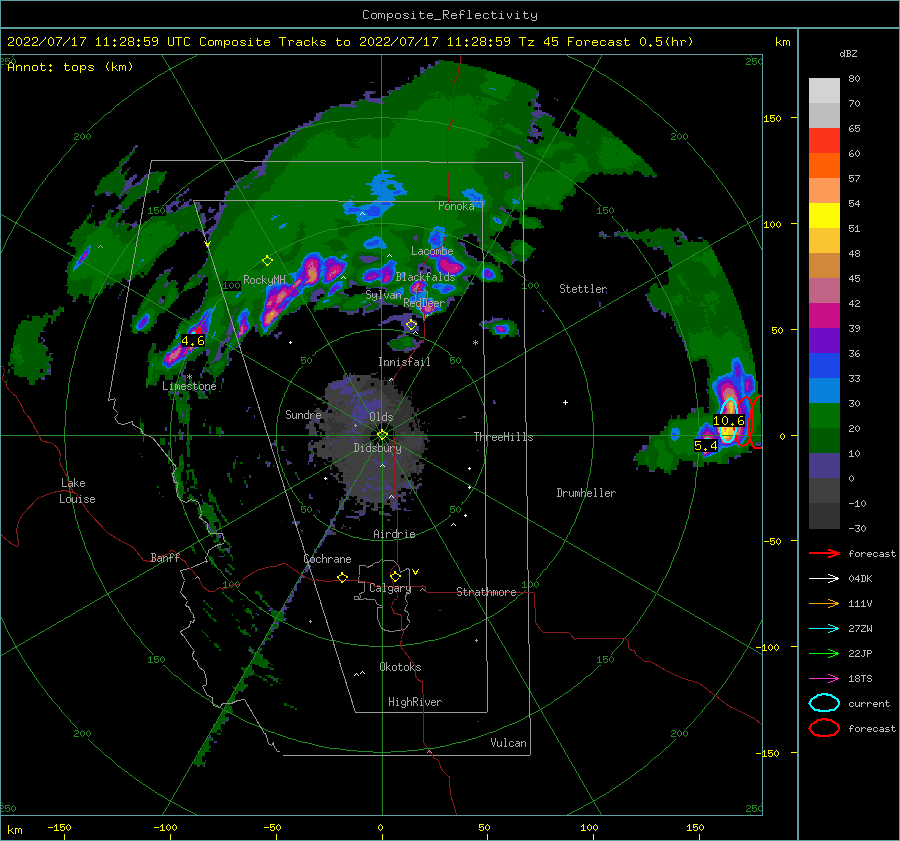Click the Didsbury town label
Viewport: 900px width, 841px height.
point(377,448)
